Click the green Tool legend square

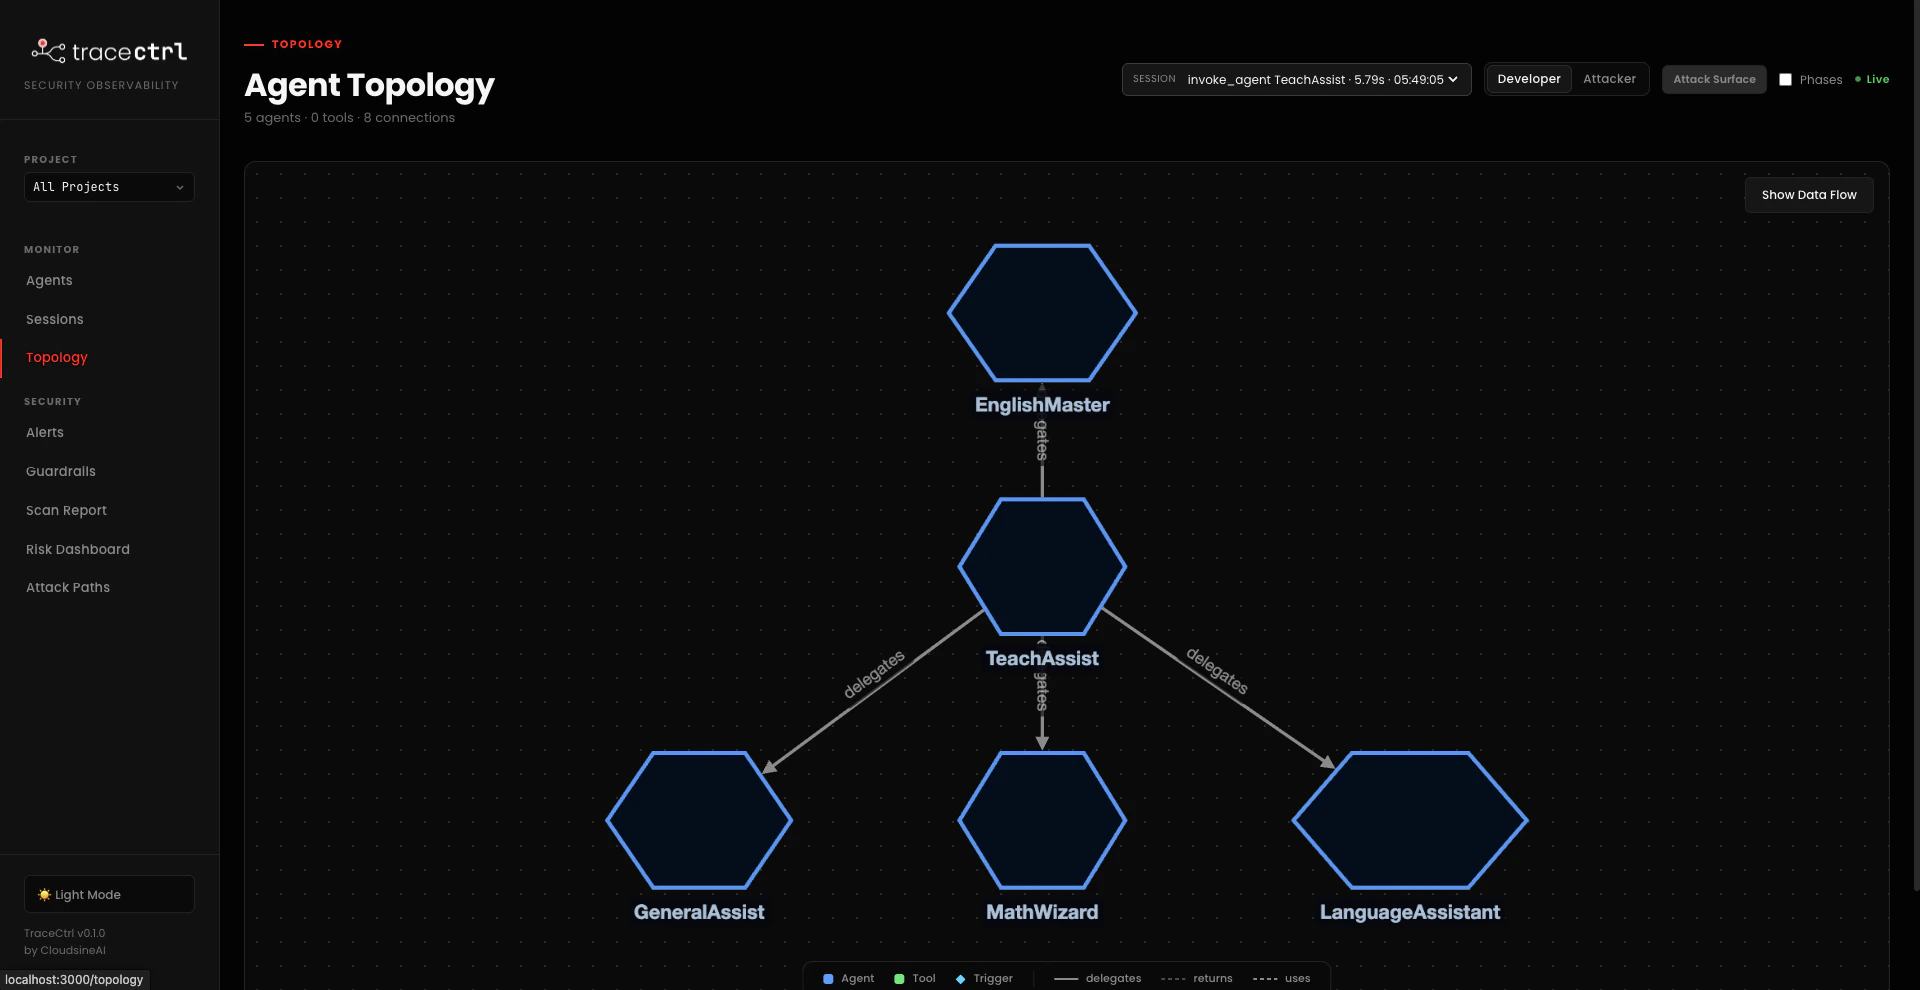899,979
